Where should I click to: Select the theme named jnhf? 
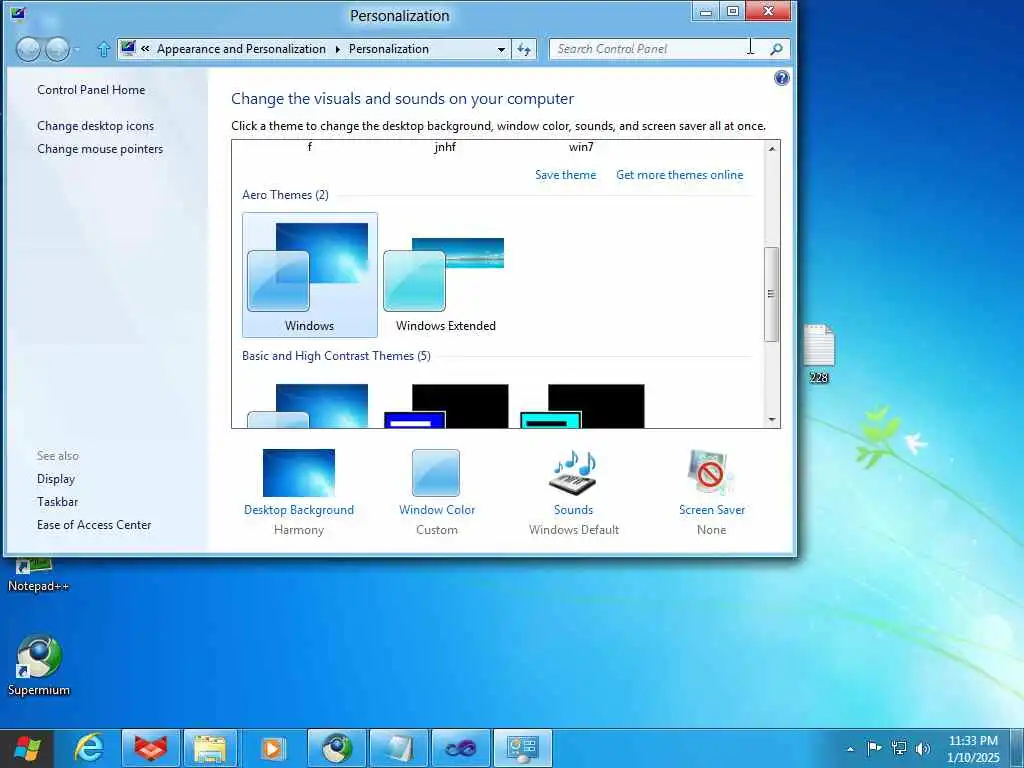pyautogui.click(x=445, y=147)
